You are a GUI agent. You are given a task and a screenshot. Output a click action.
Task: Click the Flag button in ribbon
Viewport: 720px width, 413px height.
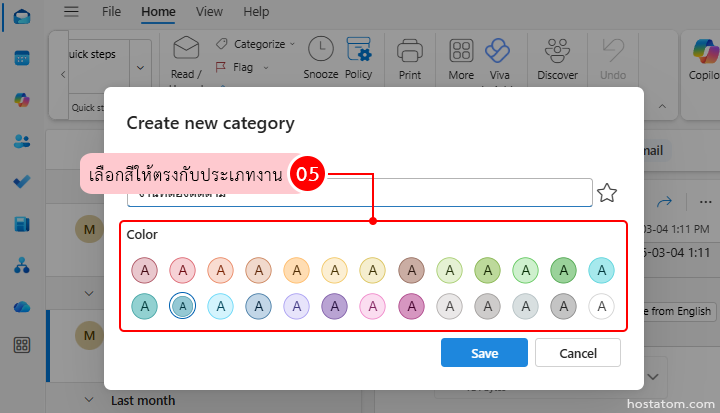(x=234, y=68)
